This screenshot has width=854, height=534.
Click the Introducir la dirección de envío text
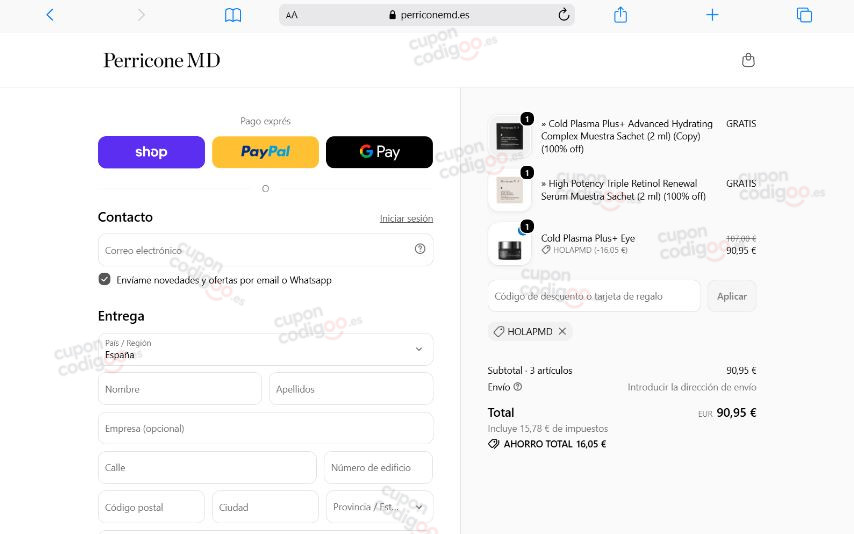pos(692,387)
